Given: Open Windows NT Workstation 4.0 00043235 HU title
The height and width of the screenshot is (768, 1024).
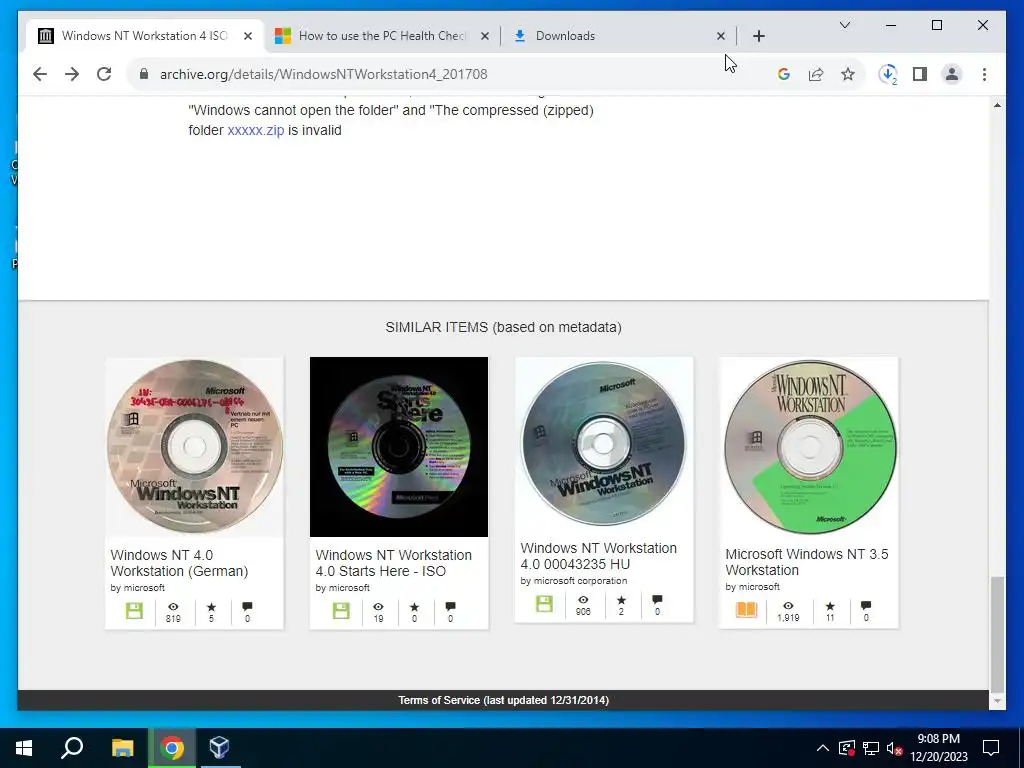Looking at the screenshot, I should coord(598,556).
